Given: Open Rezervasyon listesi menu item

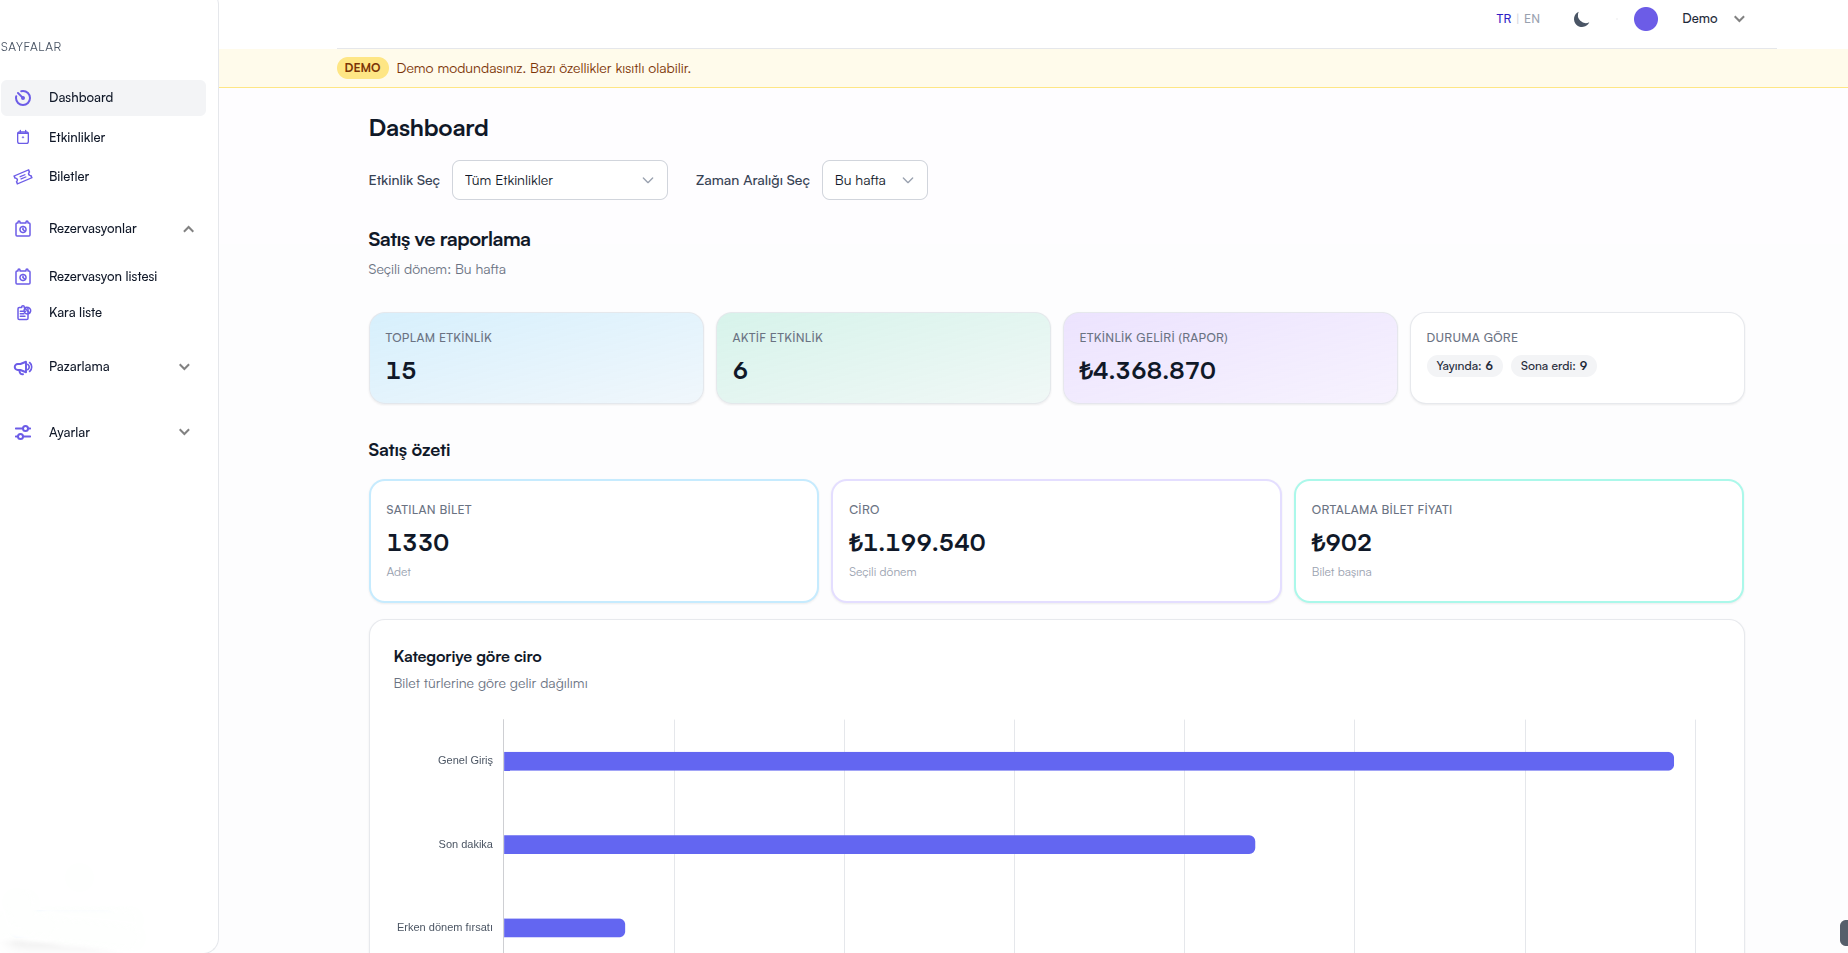Looking at the screenshot, I should [x=104, y=276].
